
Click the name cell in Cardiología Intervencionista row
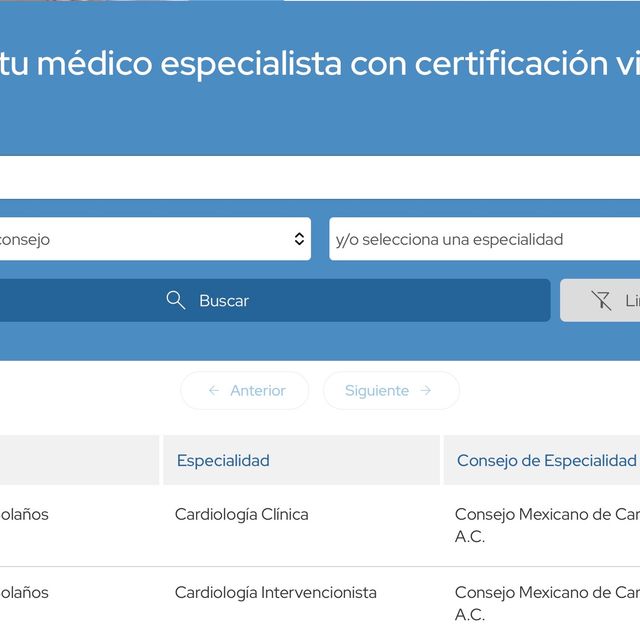pyautogui.click(x=24, y=593)
